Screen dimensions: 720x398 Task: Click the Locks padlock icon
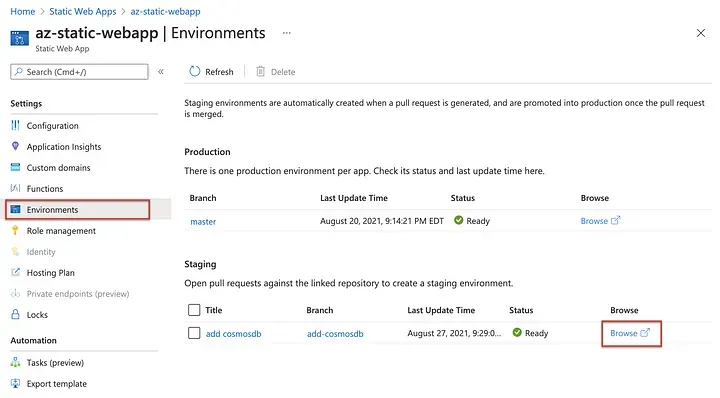(16, 314)
